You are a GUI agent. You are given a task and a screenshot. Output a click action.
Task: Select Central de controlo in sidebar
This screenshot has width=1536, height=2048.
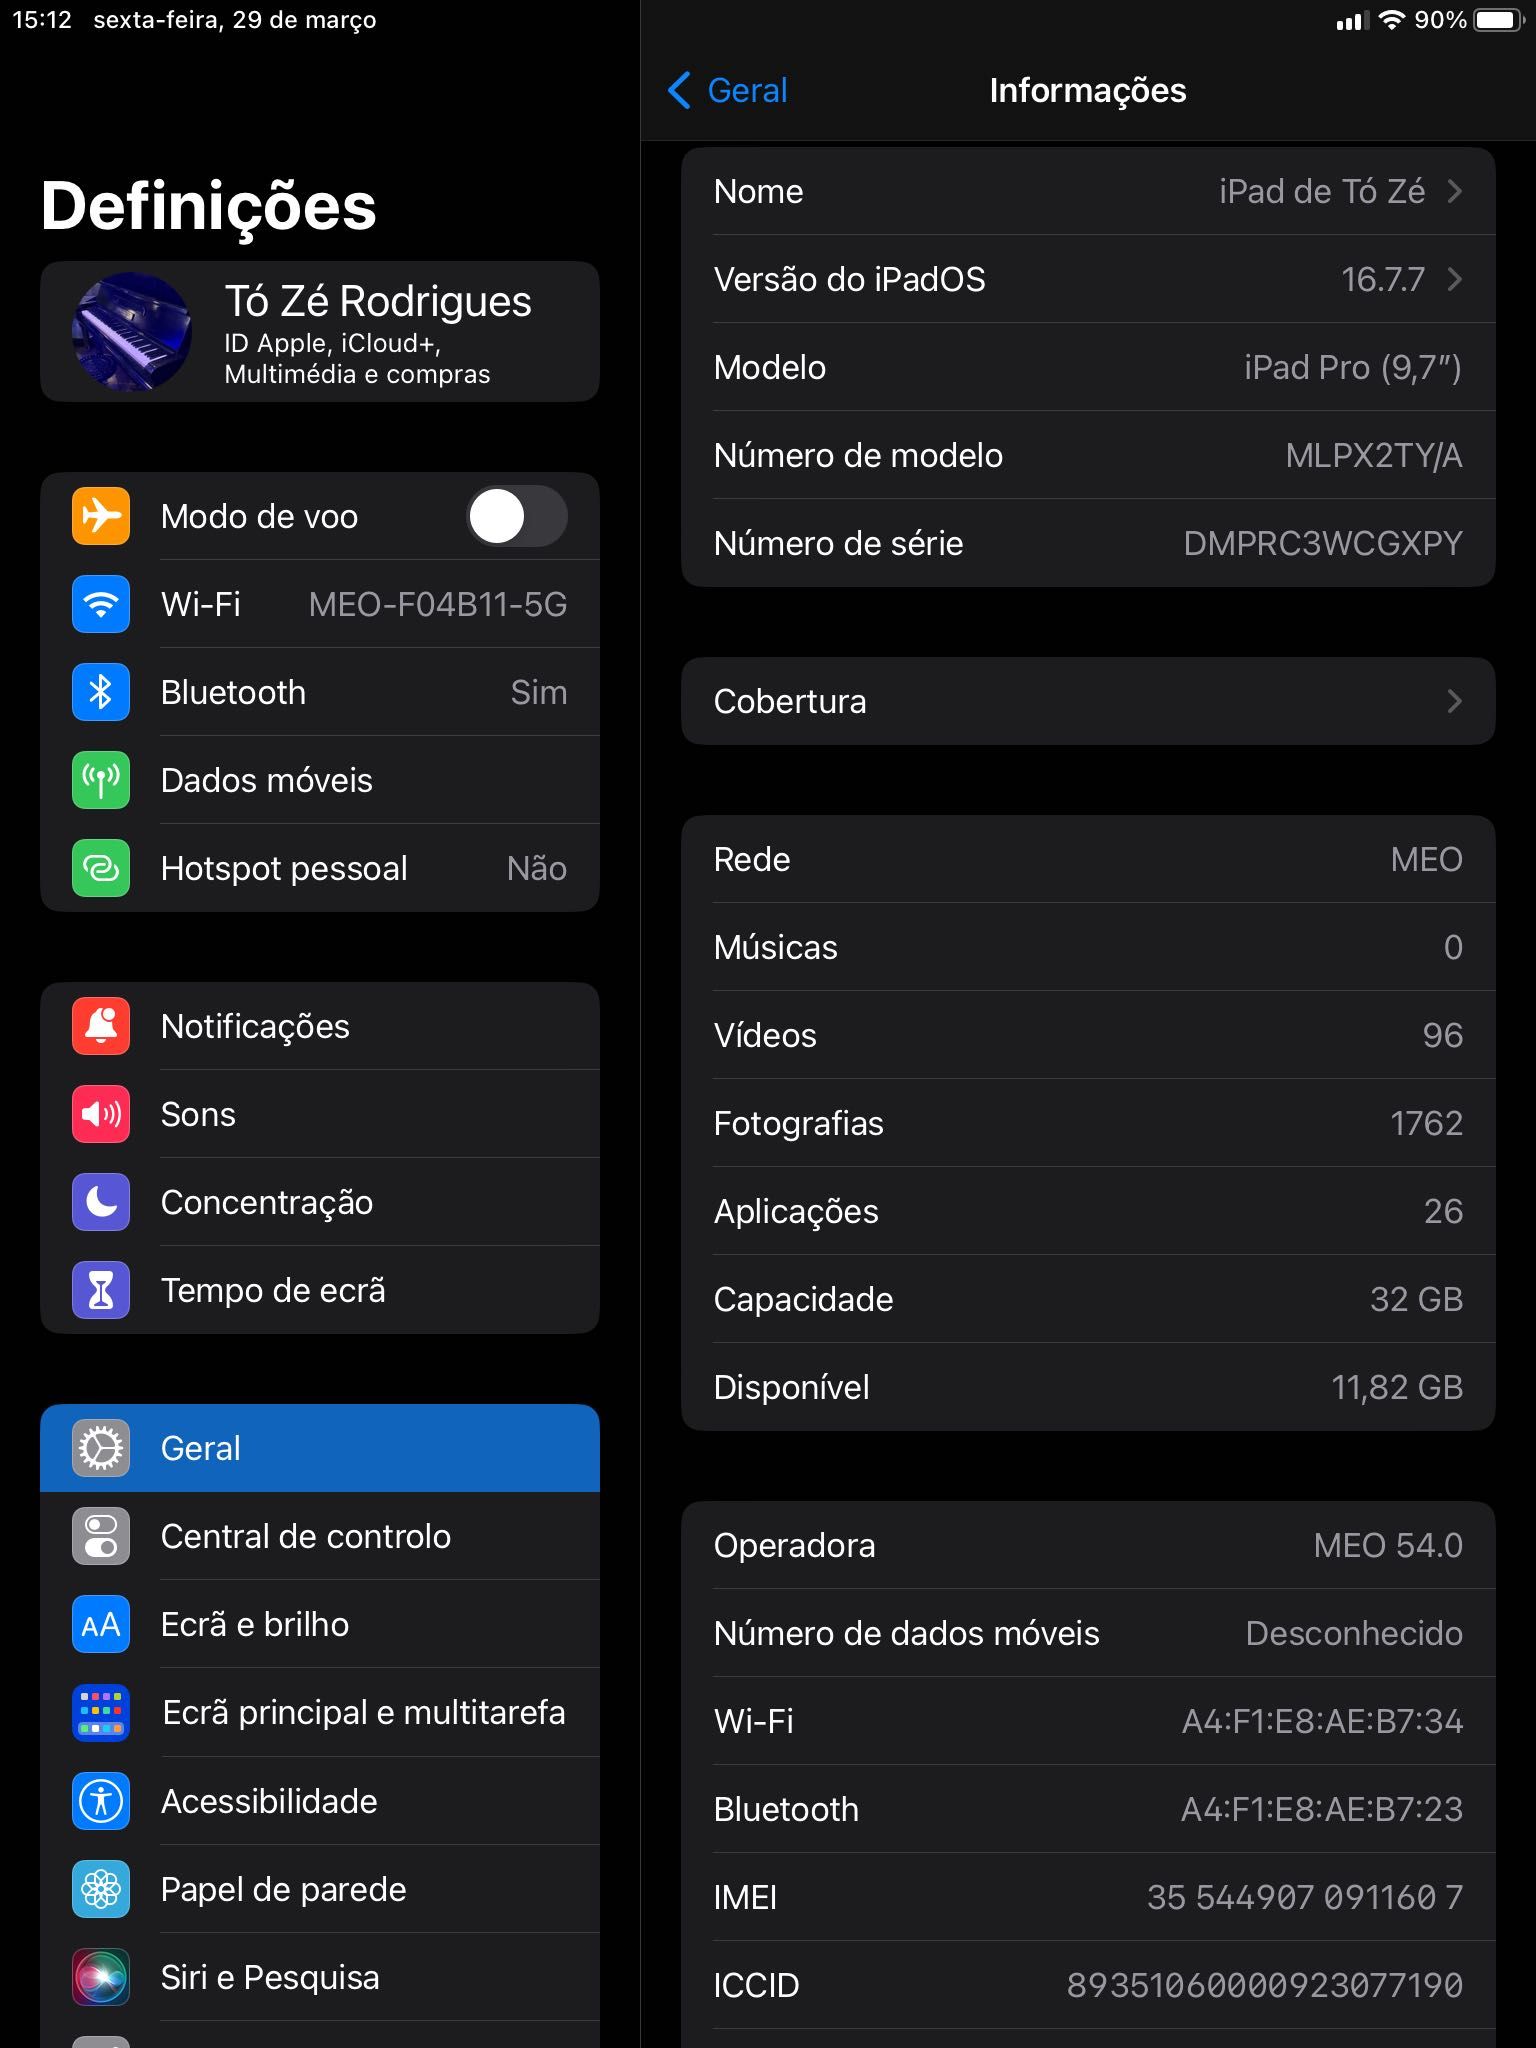pos(320,1536)
